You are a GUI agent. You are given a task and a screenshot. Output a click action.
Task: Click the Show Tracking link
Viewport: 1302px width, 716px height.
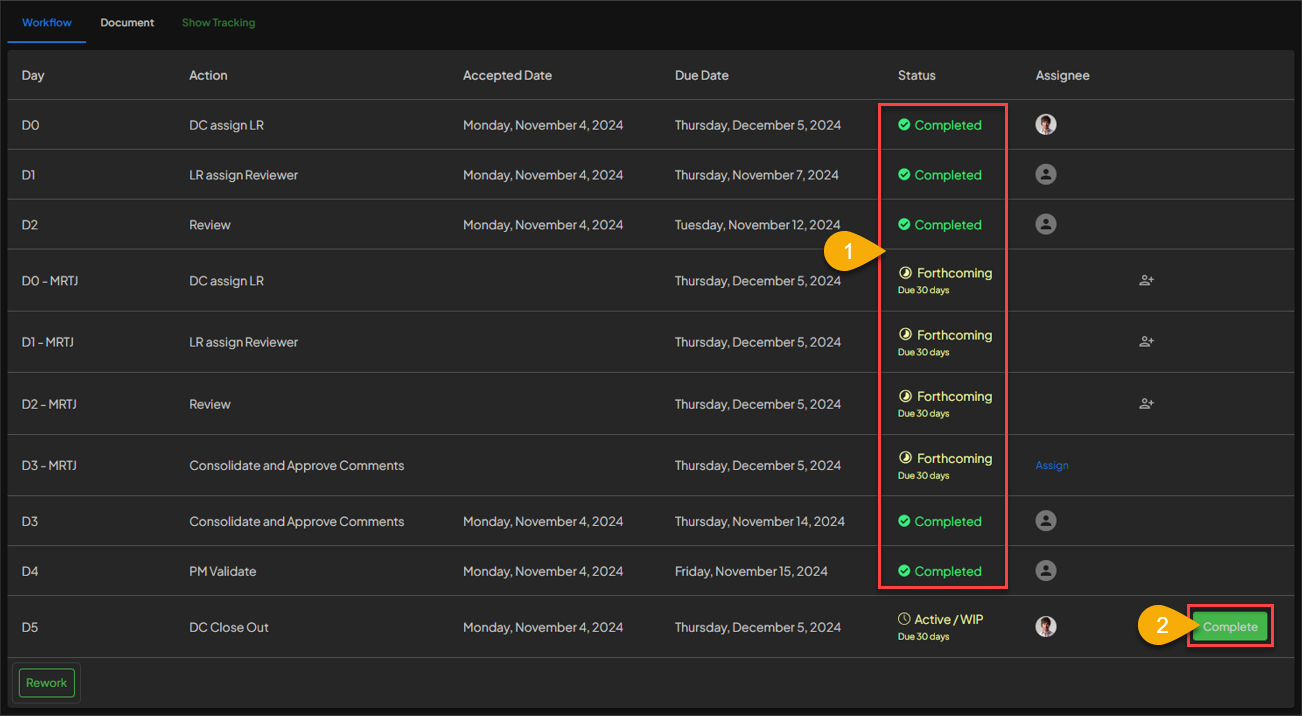pos(218,23)
